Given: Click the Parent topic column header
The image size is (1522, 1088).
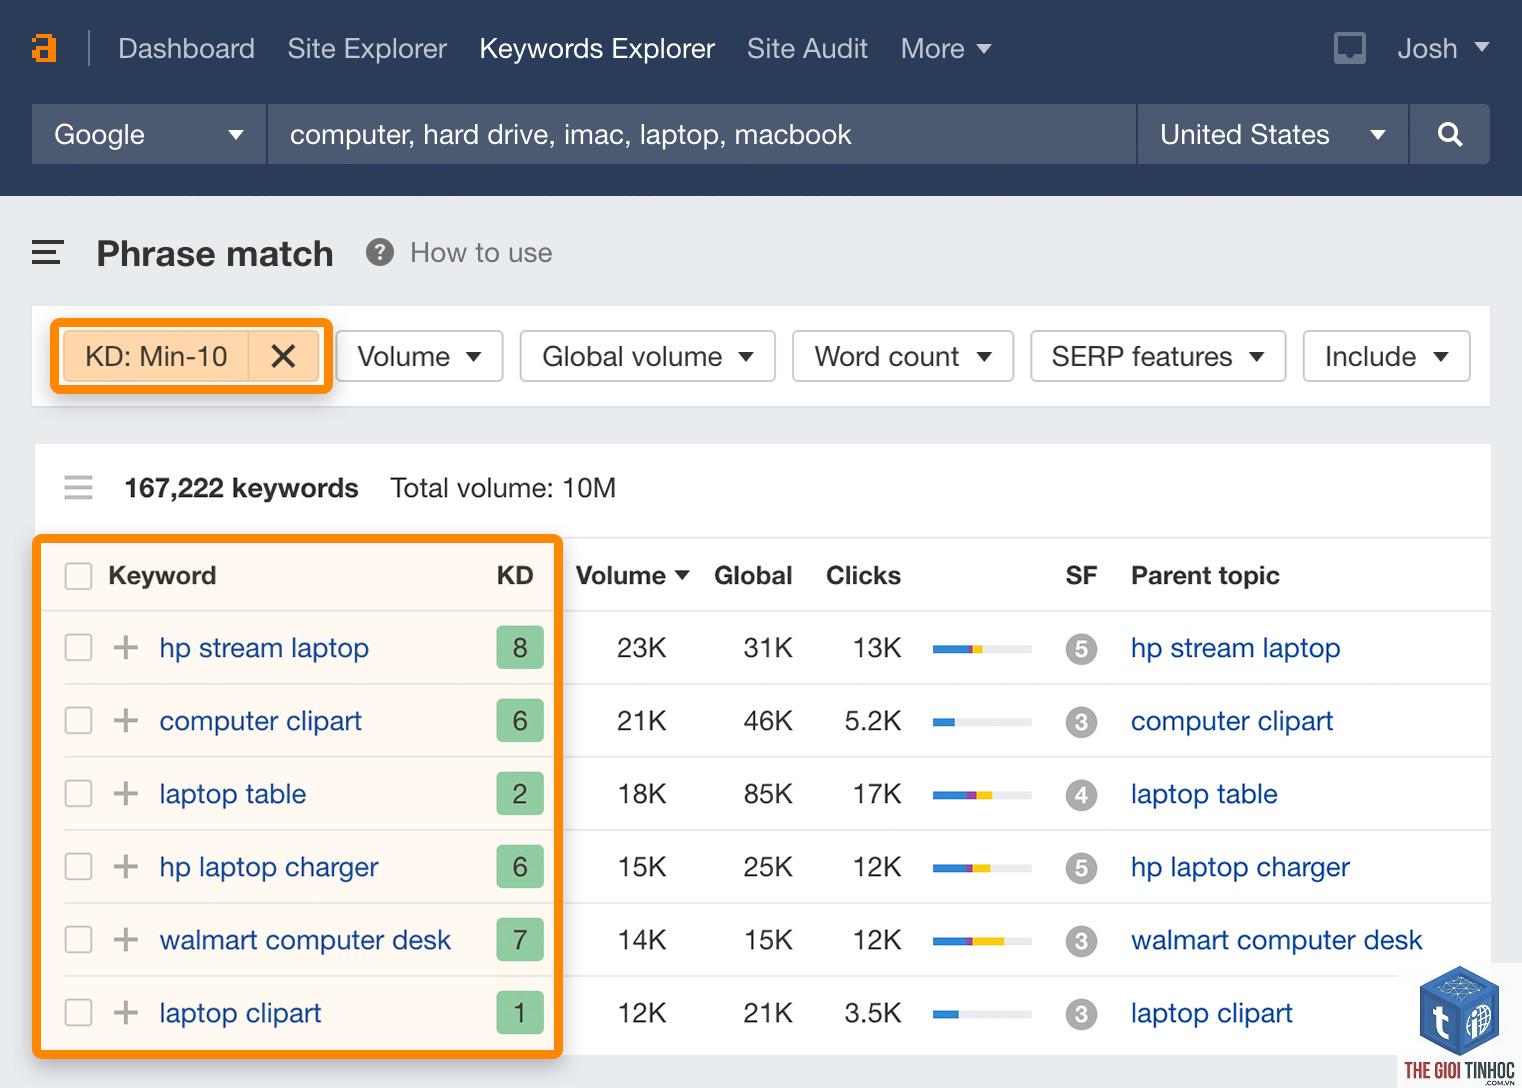Looking at the screenshot, I should pos(1205,575).
